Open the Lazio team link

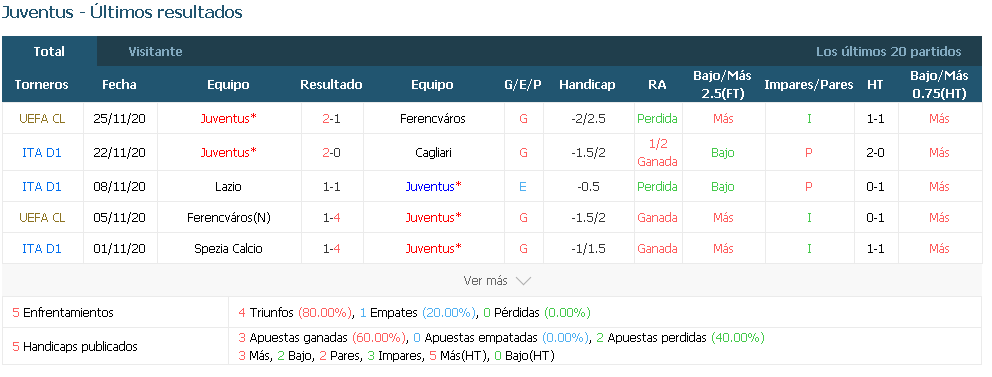(228, 187)
